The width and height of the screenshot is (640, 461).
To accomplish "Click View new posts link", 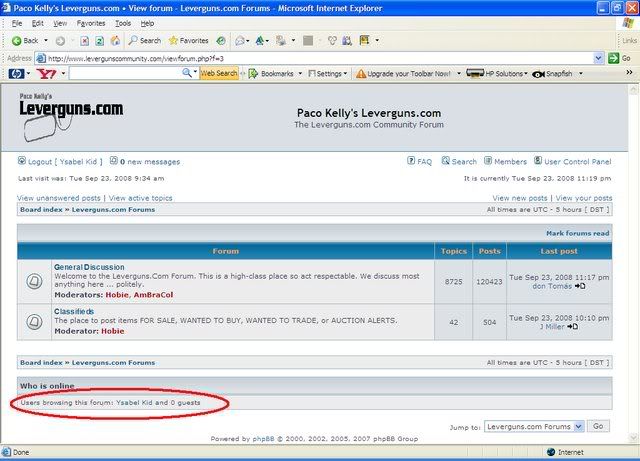I will [x=520, y=198].
